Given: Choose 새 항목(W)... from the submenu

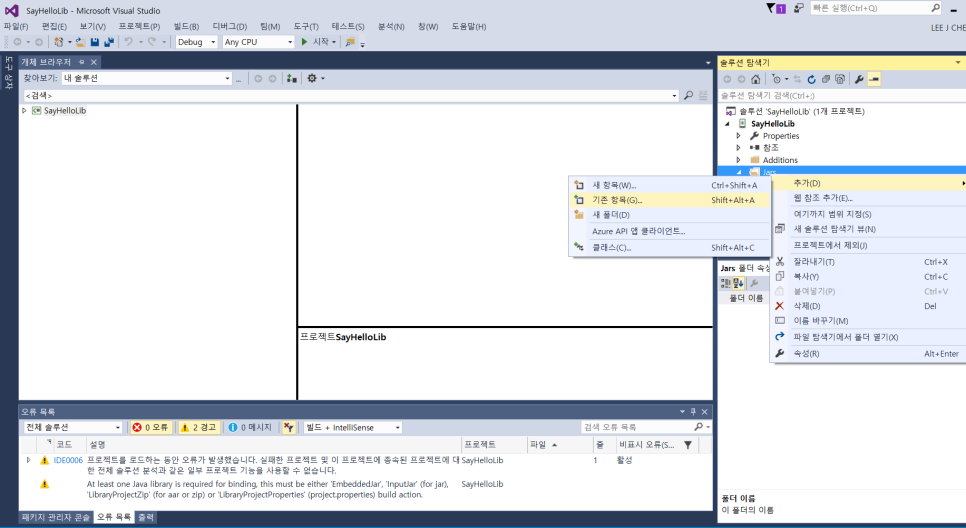Looking at the screenshot, I should point(670,185).
